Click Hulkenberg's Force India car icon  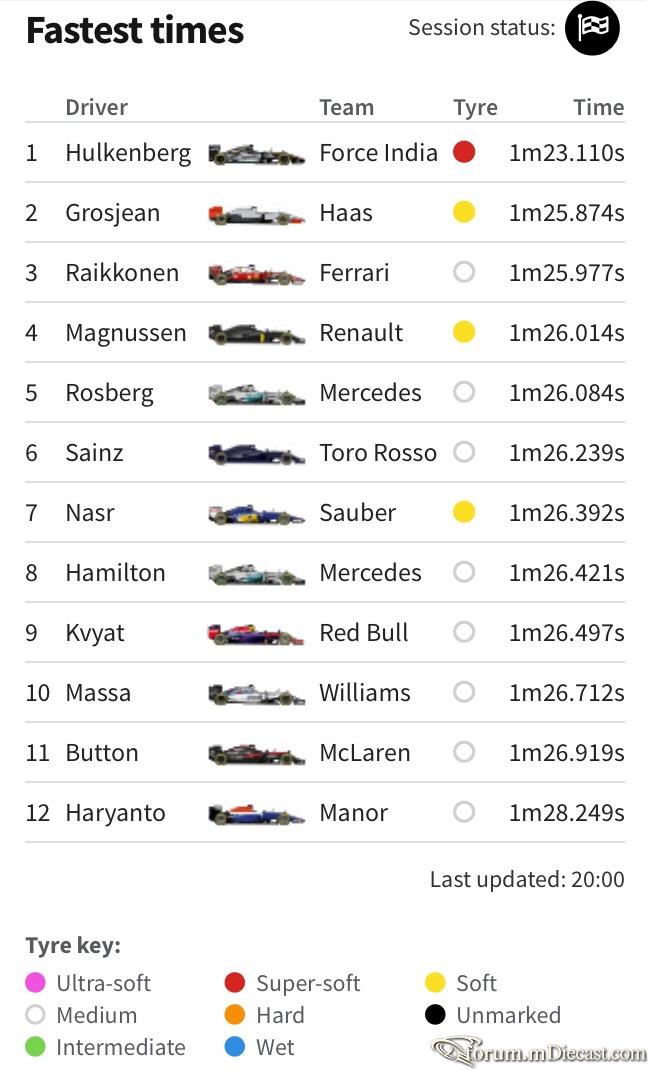click(256, 155)
